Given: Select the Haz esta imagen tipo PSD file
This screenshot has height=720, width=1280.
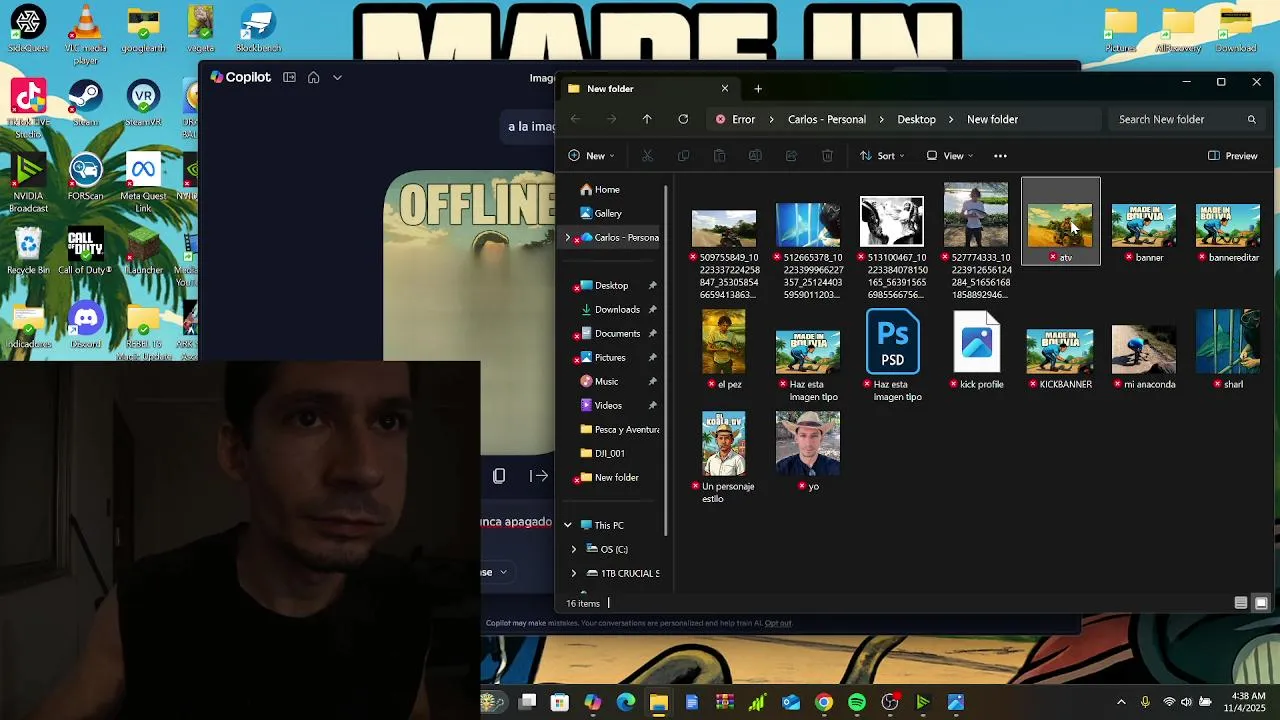Looking at the screenshot, I should pyautogui.click(x=893, y=356).
